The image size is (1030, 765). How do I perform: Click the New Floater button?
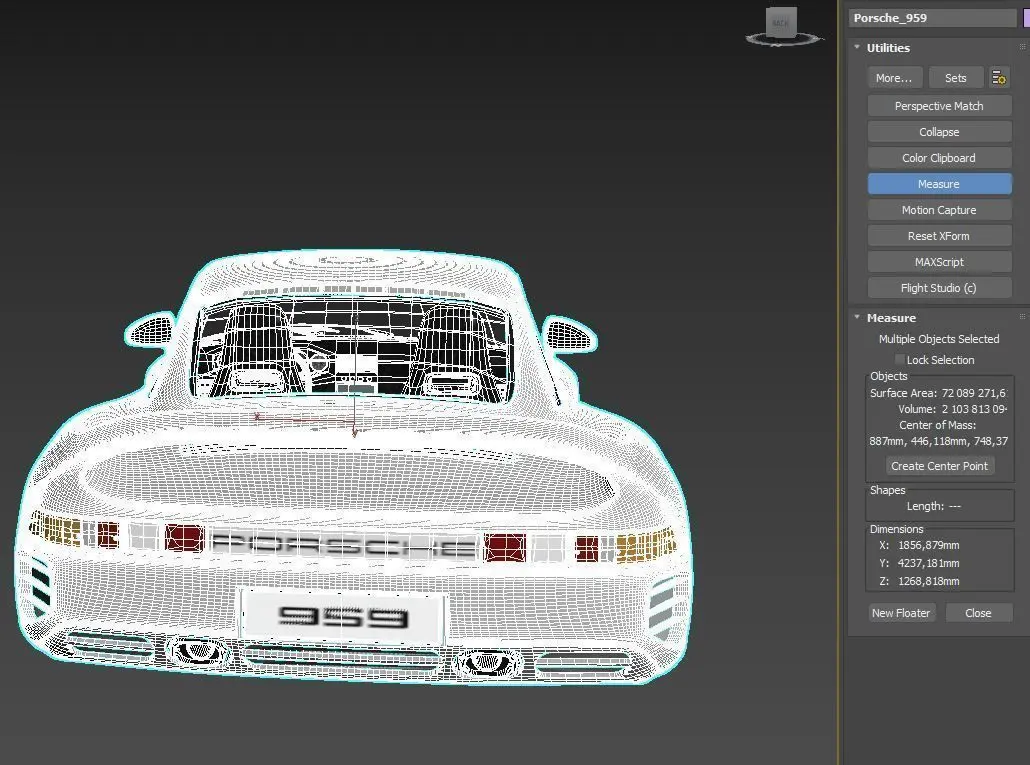click(901, 613)
